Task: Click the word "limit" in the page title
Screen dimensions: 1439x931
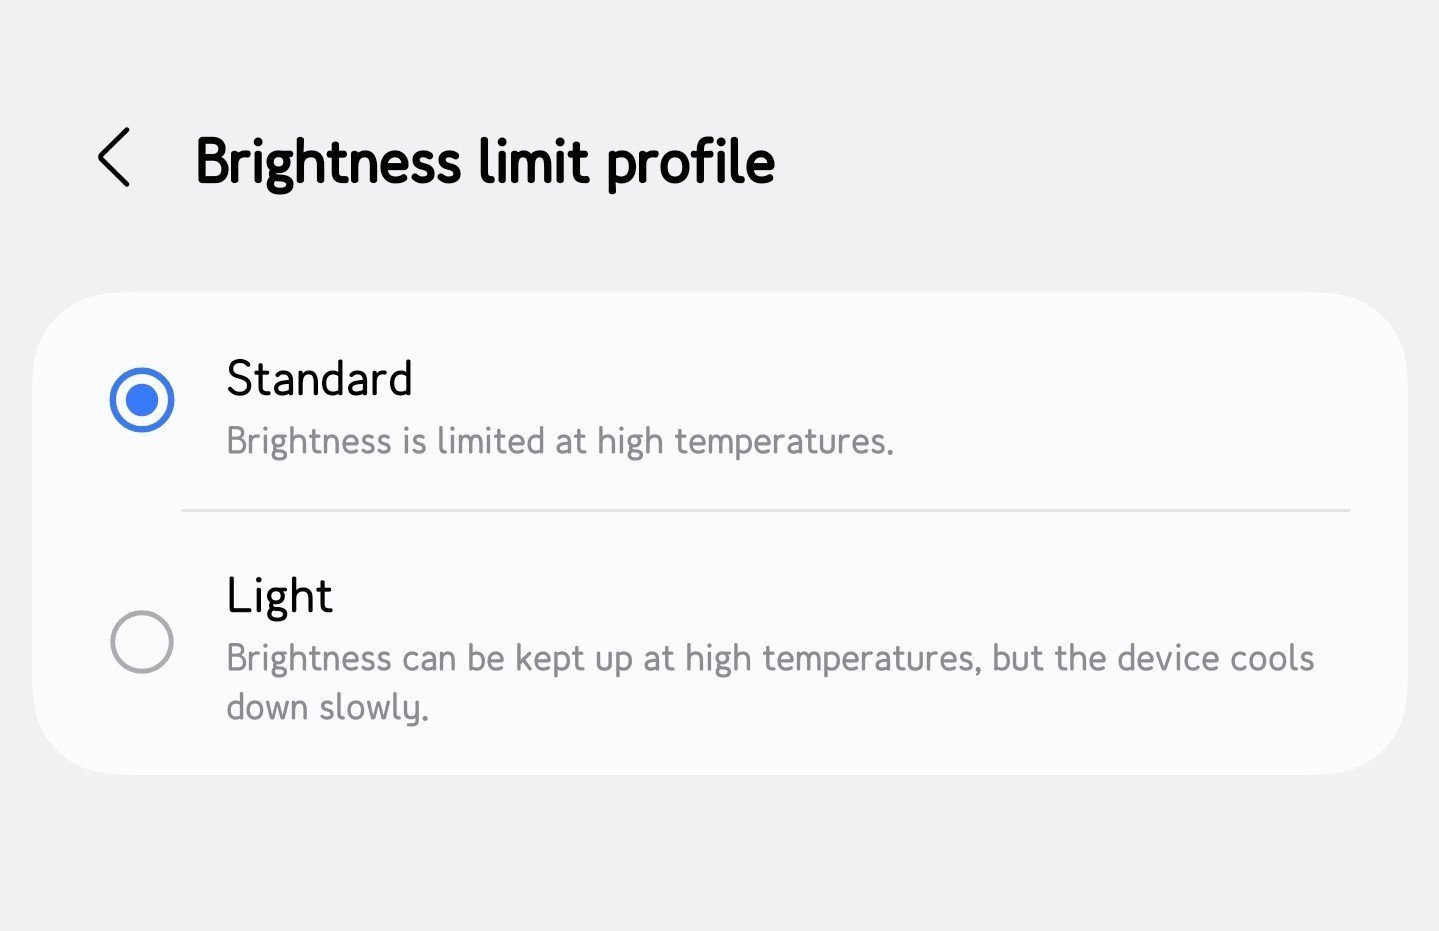Action: pos(534,161)
